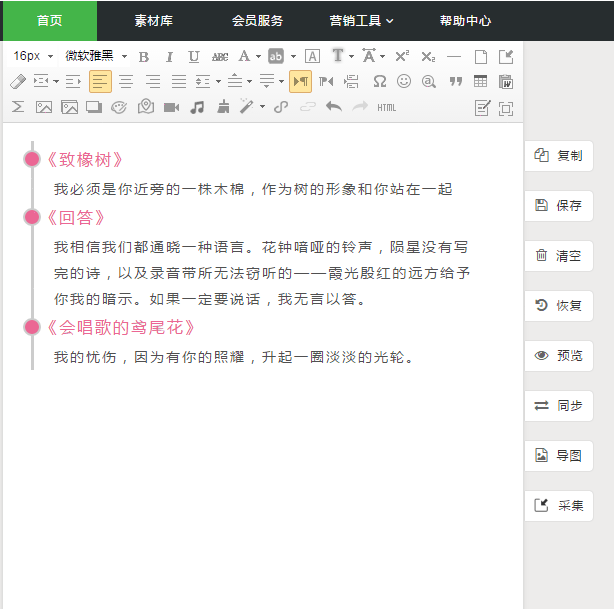The image size is (614, 609).
Task: Click the 导图 export image button
Action: tap(559, 456)
